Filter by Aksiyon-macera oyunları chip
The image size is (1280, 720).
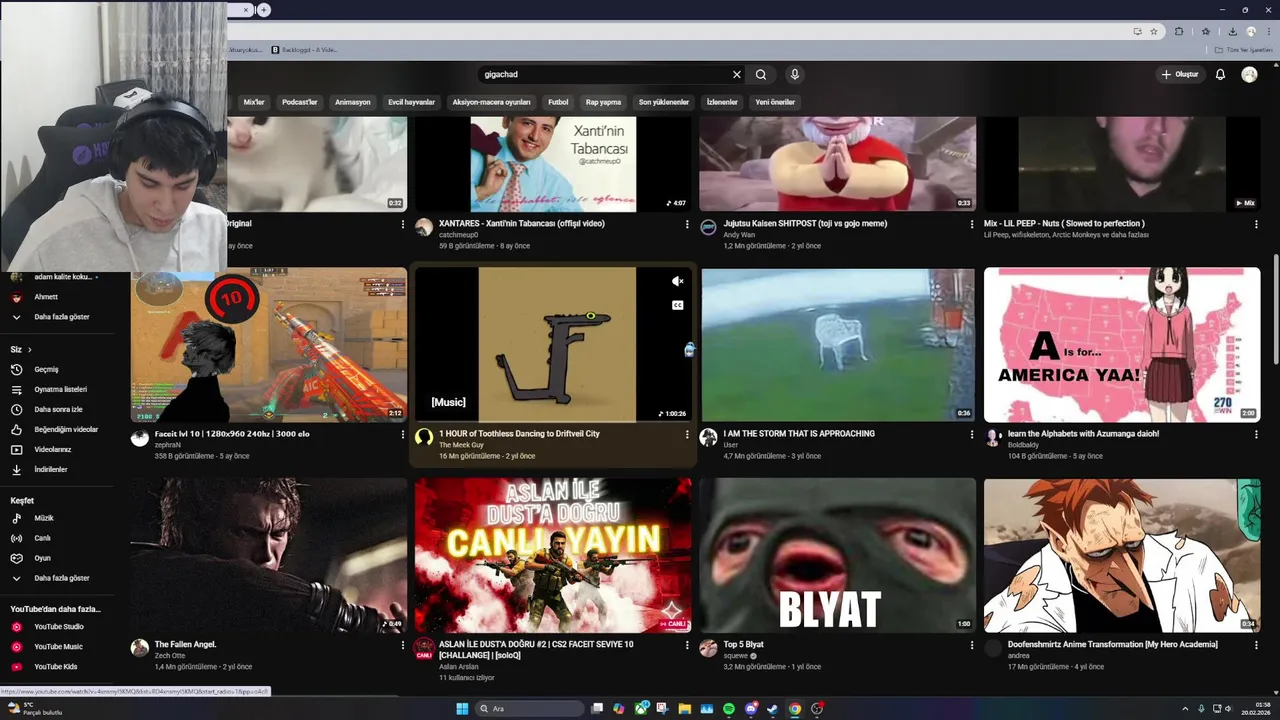pyautogui.click(x=491, y=102)
